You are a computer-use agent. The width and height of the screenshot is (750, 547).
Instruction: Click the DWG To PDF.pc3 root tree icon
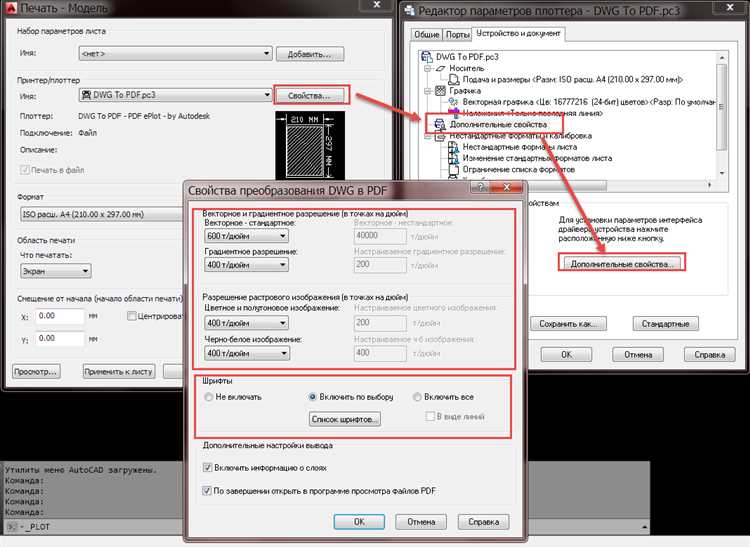click(x=426, y=57)
